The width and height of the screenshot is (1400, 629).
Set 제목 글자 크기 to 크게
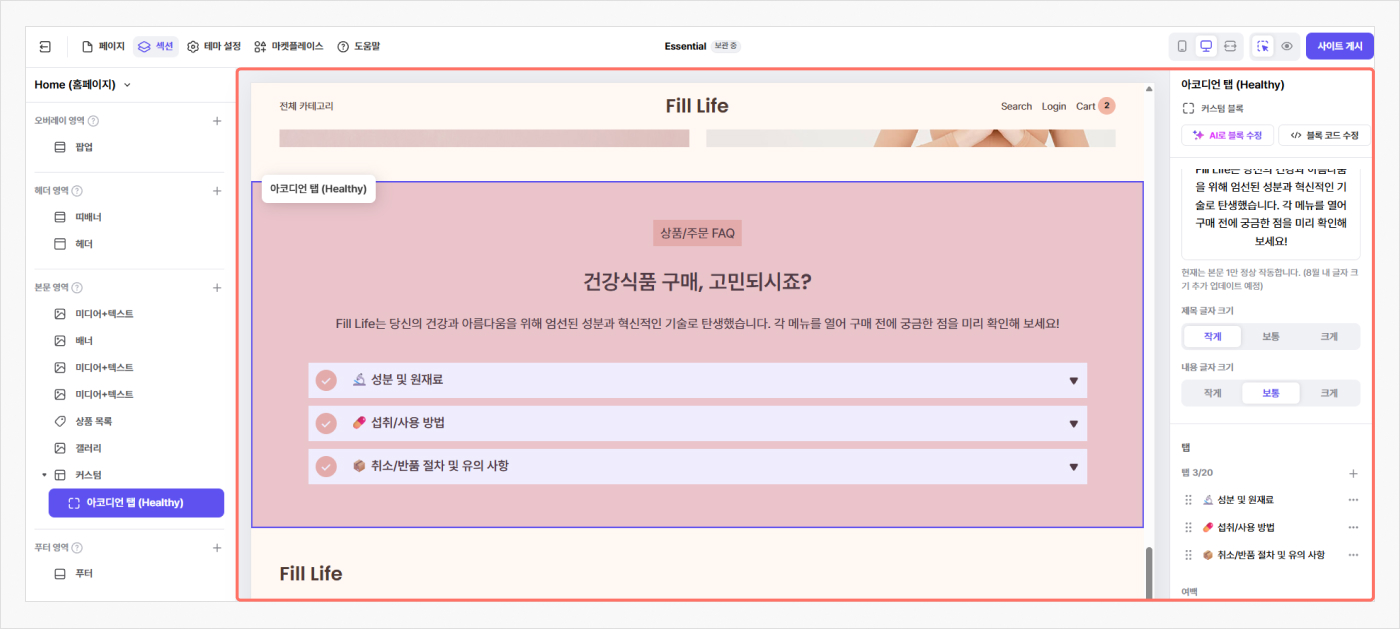1328,337
